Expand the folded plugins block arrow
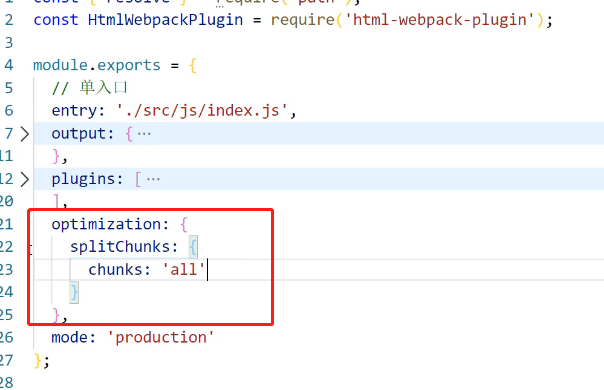This screenshot has width=604, height=390. point(25,179)
